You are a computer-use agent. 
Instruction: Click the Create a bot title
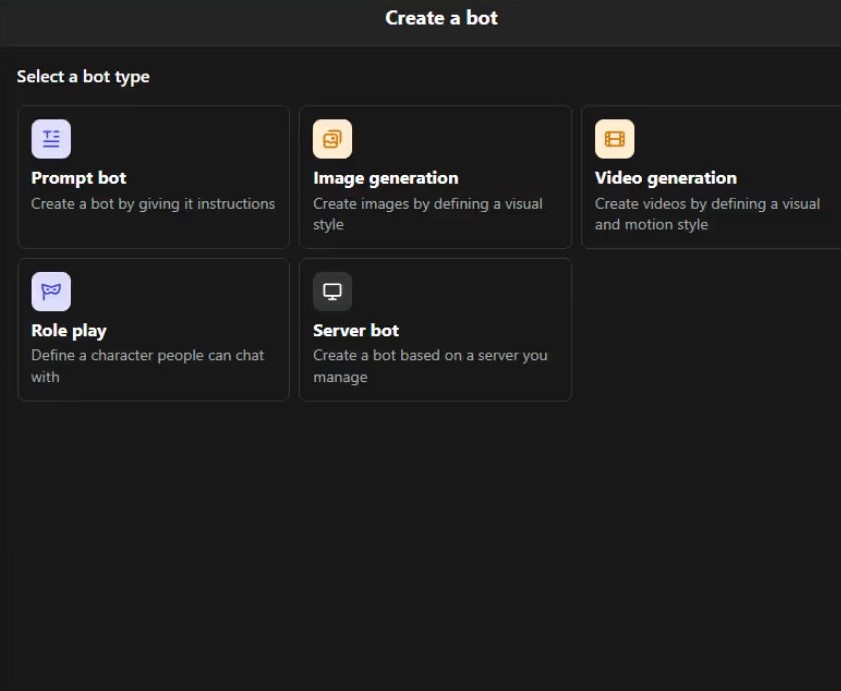(x=441, y=17)
